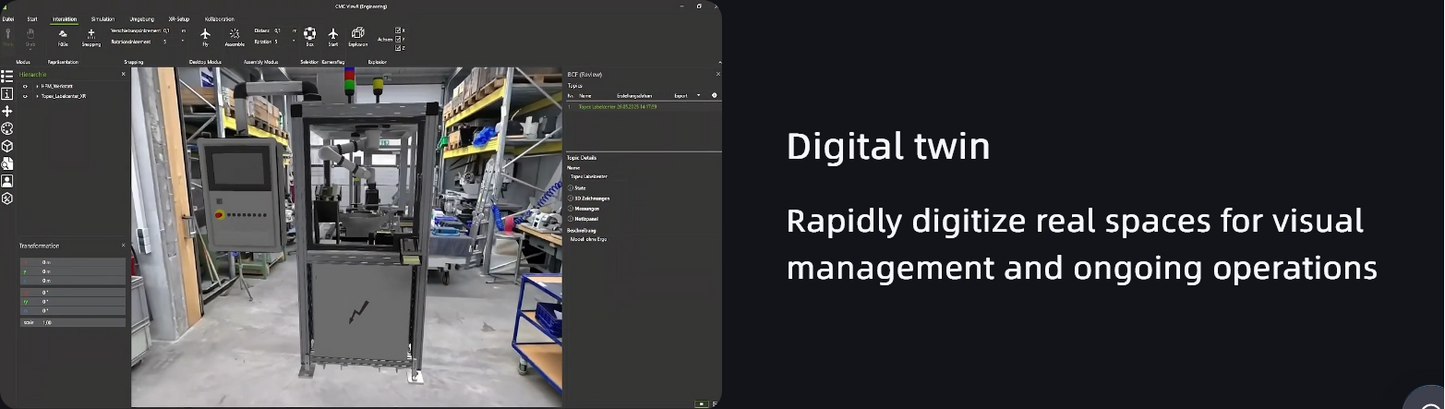The image size is (1445, 409).
Task: Activate Fly desktop mode
Action: (205, 37)
